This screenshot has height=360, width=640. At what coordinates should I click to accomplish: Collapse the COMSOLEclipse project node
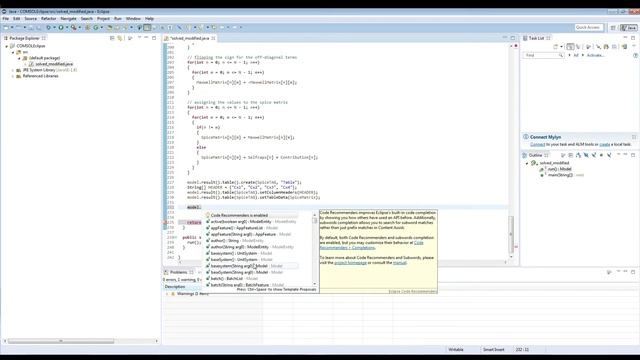point(7,46)
